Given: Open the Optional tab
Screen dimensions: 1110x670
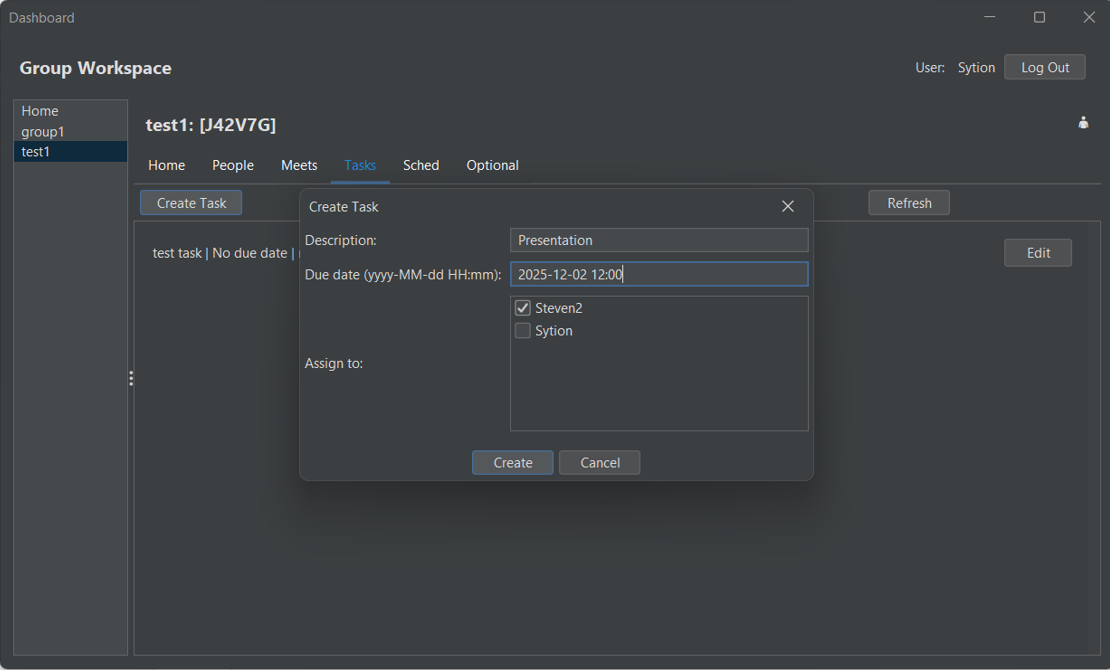Looking at the screenshot, I should [x=492, y=165].
